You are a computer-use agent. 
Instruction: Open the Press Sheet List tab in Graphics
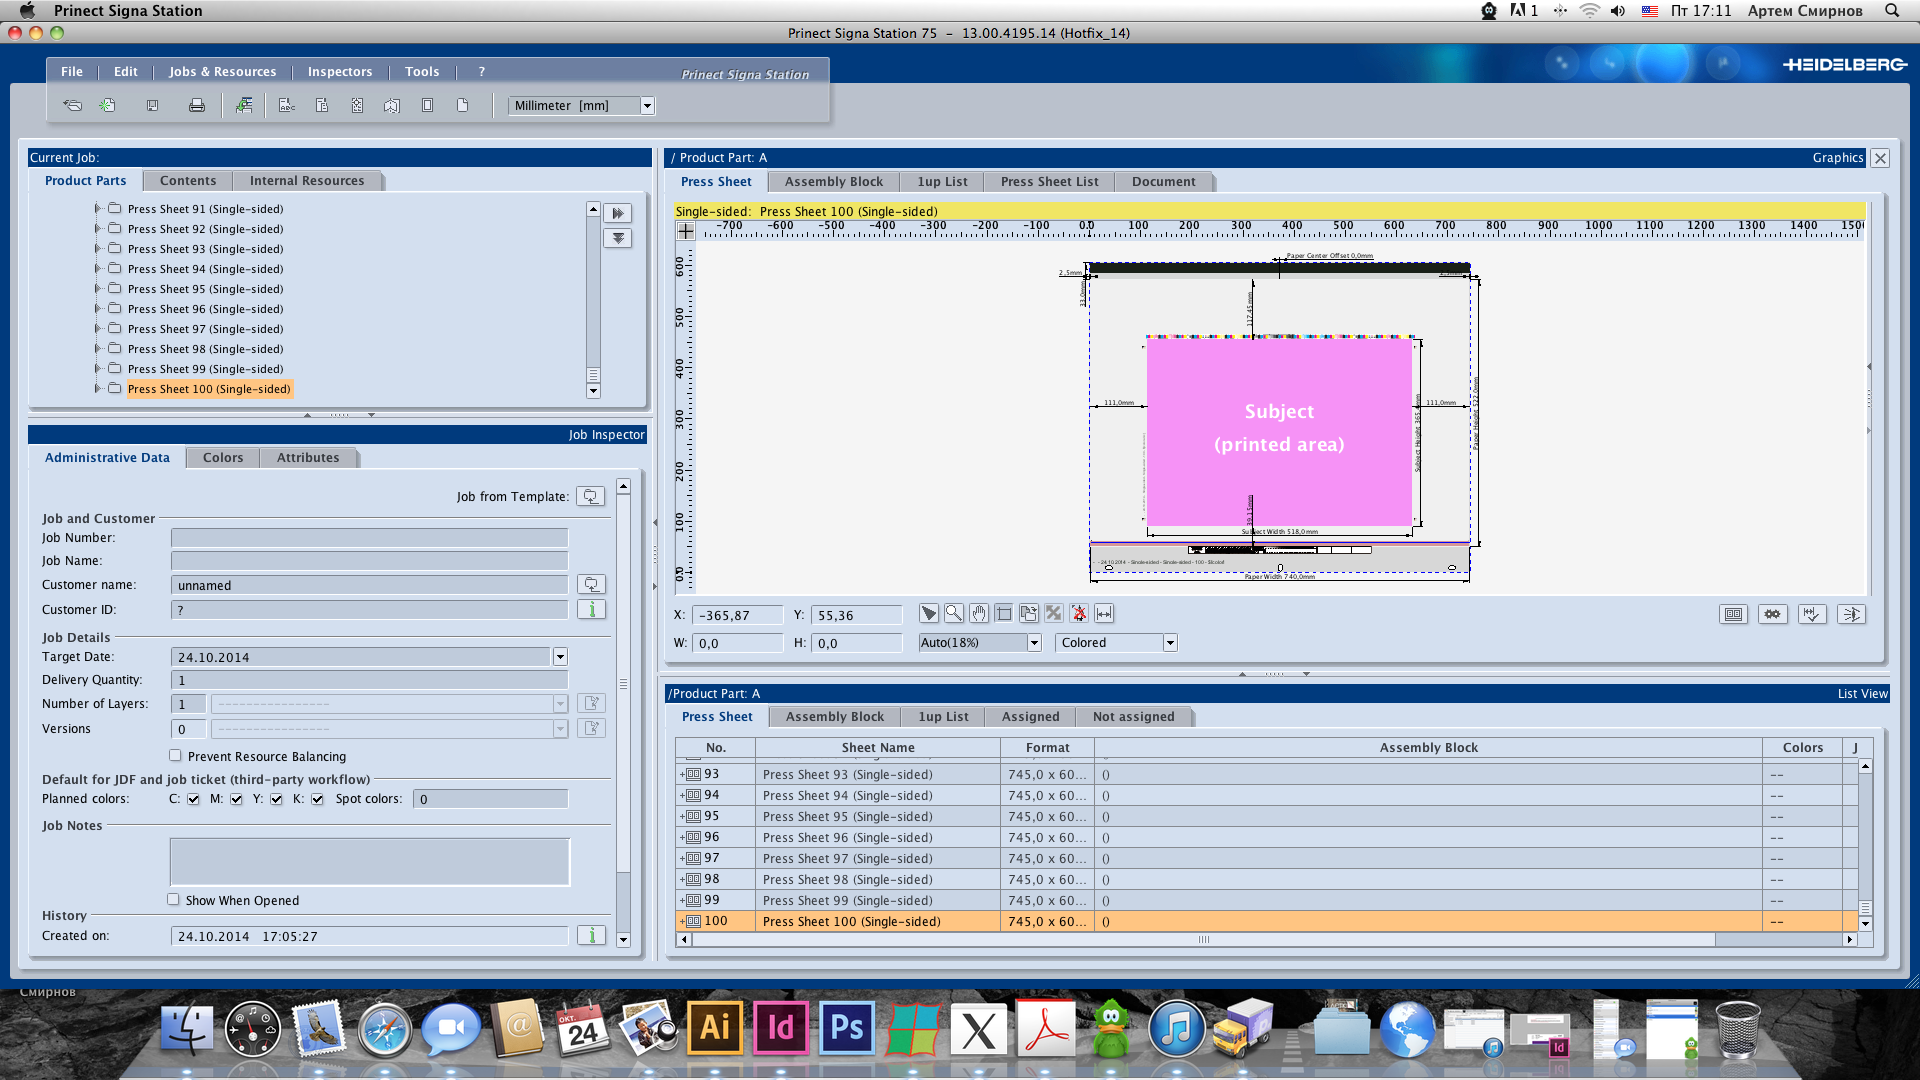click(1049, 181)
